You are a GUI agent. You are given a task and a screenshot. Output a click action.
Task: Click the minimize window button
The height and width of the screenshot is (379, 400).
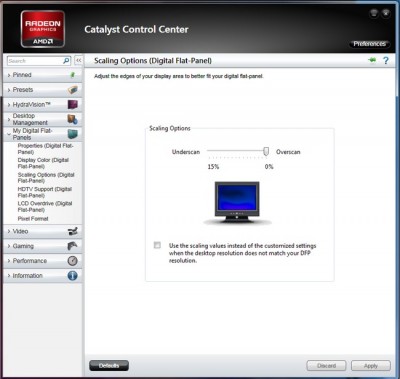[x=374, y=13]
